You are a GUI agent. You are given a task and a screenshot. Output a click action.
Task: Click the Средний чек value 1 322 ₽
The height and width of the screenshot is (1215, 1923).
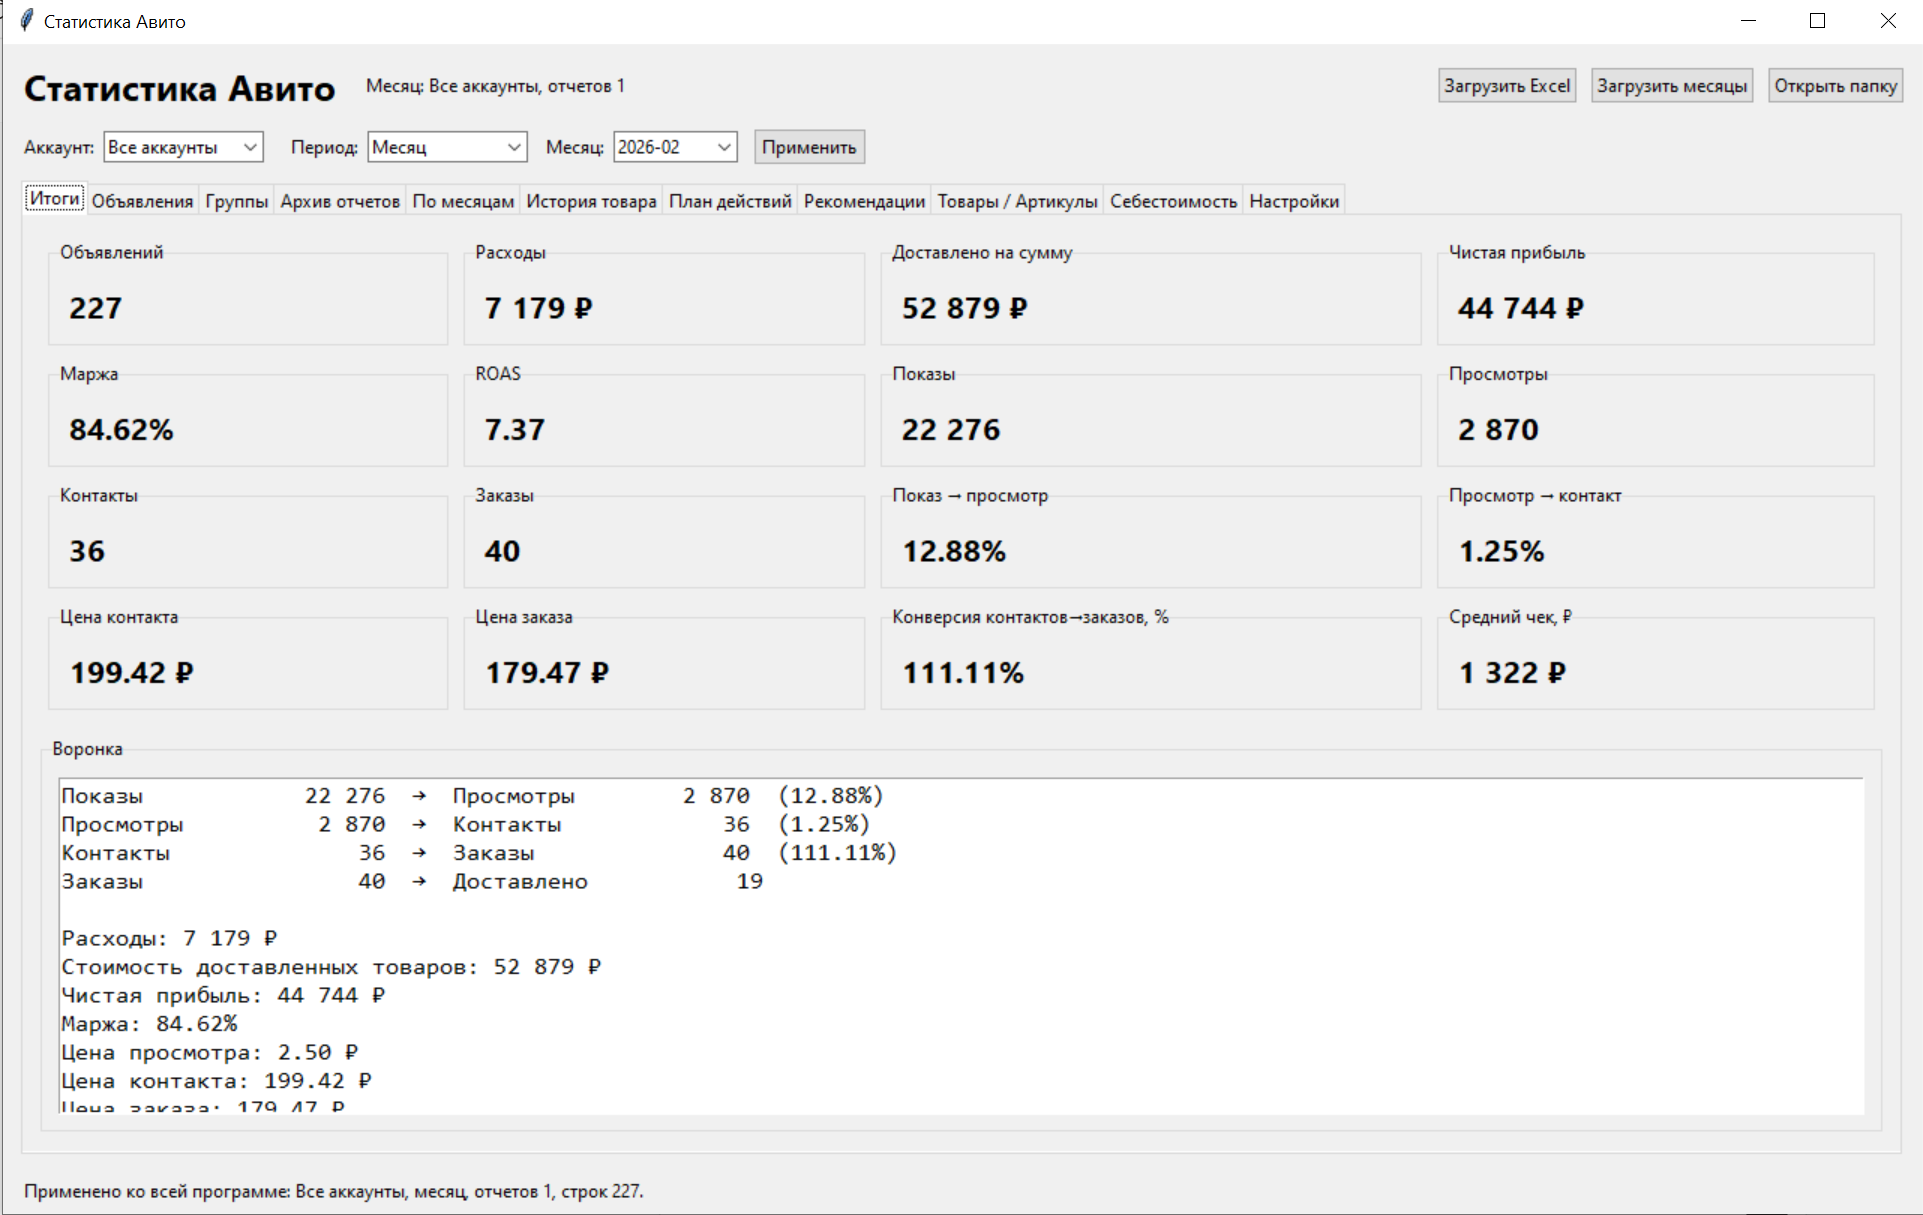tap(1512, 673)
